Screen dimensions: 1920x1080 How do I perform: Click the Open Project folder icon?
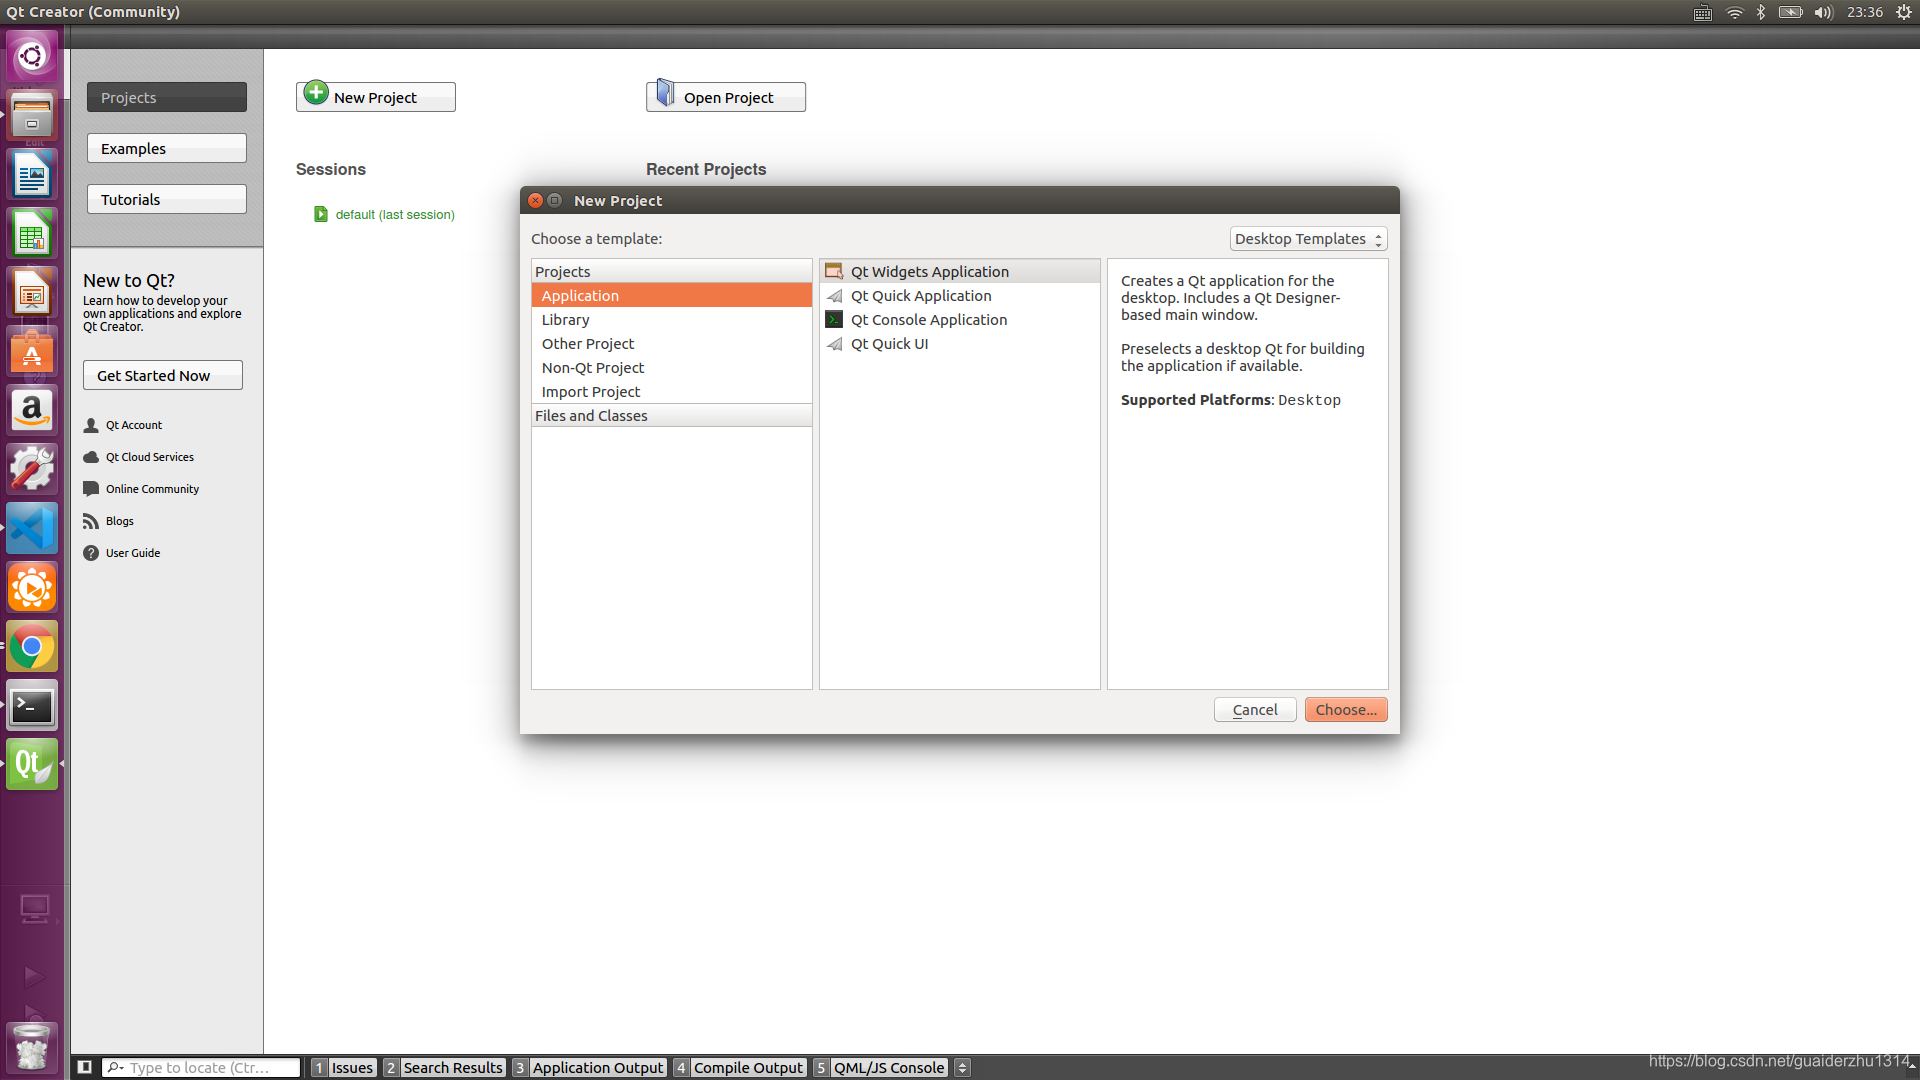[665, 93]
